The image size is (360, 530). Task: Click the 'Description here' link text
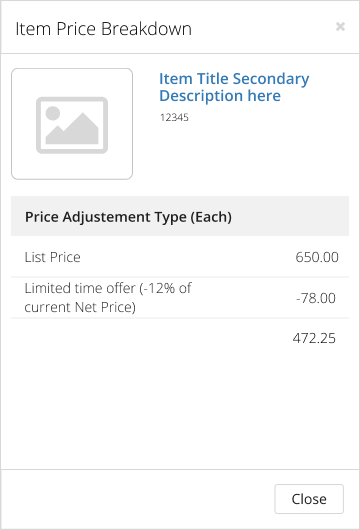[220, 96]
